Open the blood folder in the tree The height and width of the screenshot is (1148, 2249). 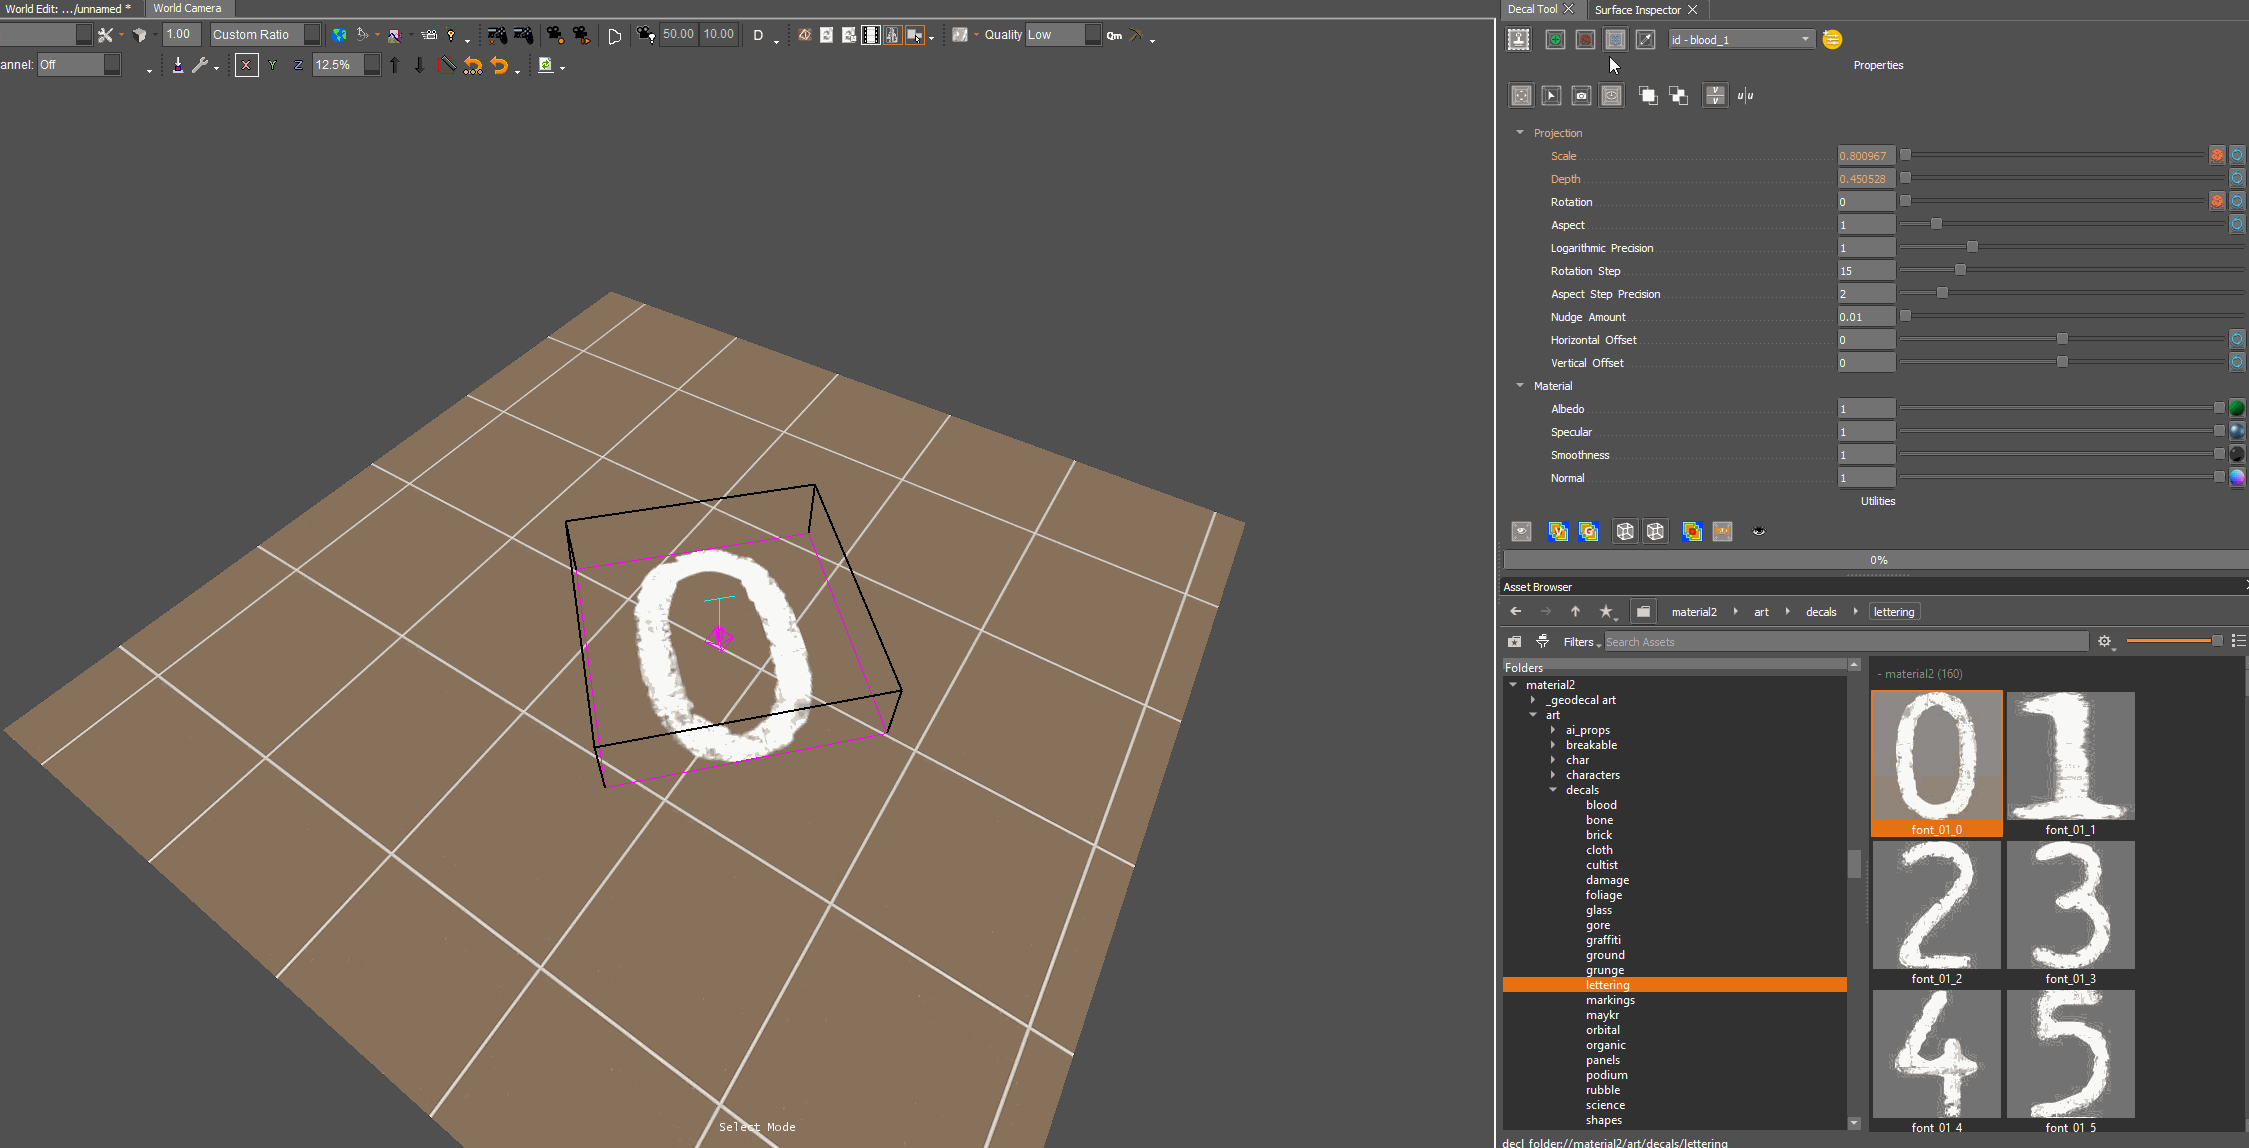1601,805
